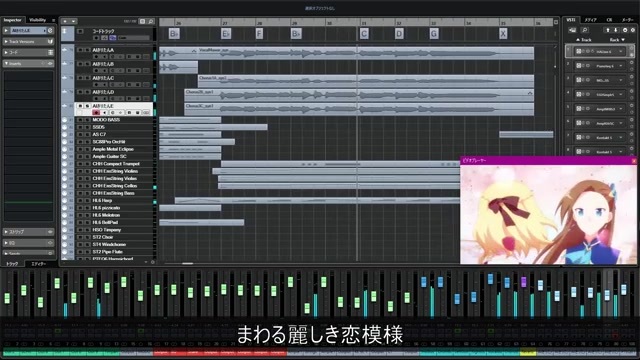Image resolution: width=640 pixels, height=360 pixels.
Task: Click the first green mixer channel fader
Action: click(7, 298)
